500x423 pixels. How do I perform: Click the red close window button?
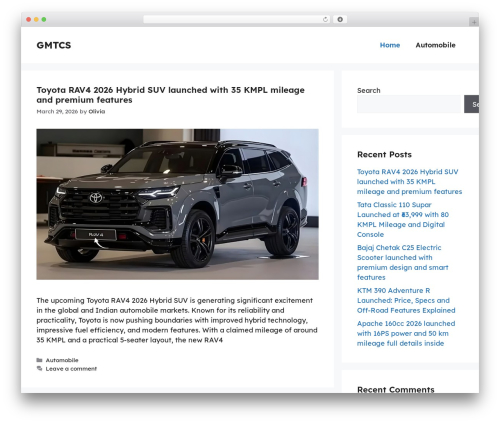click(x=29, y=20)
